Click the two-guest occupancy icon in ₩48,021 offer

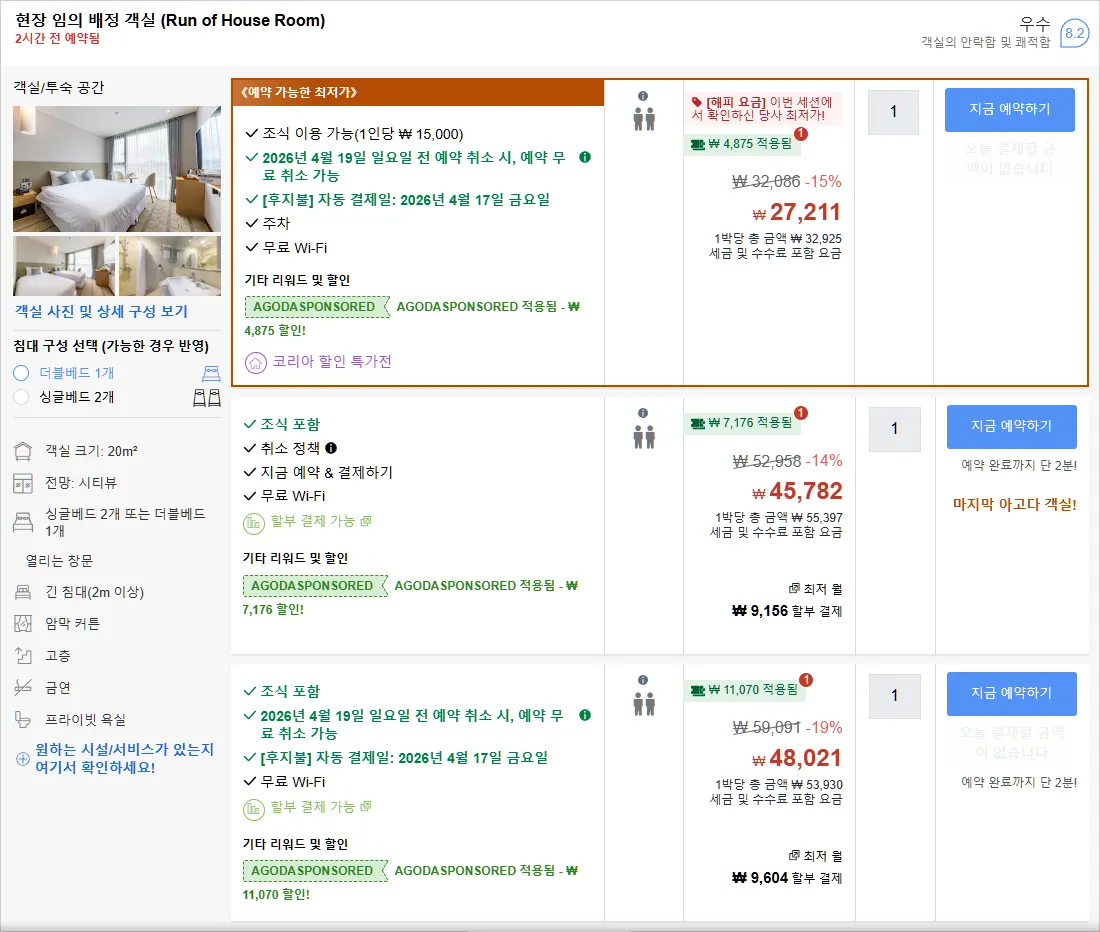coord(644,703)
